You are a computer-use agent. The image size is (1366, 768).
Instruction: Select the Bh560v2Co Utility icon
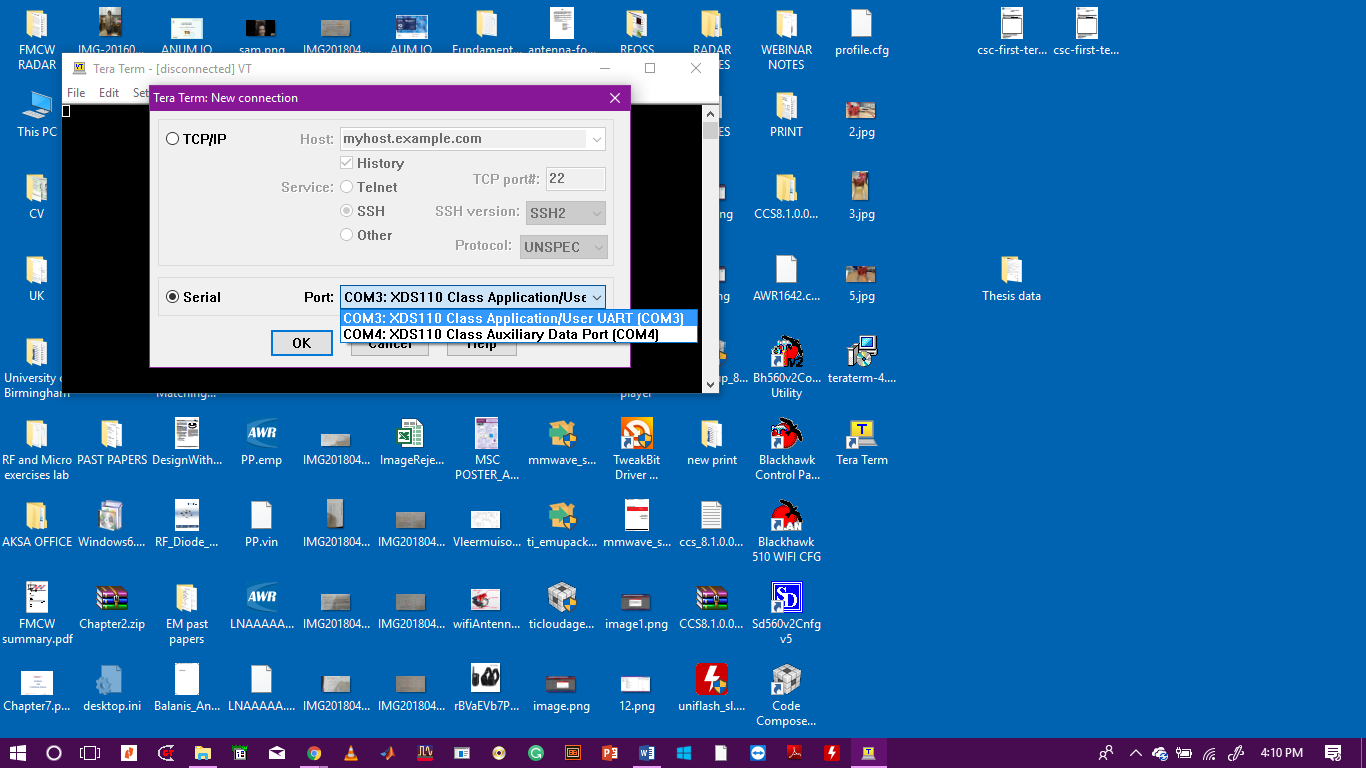787,367
